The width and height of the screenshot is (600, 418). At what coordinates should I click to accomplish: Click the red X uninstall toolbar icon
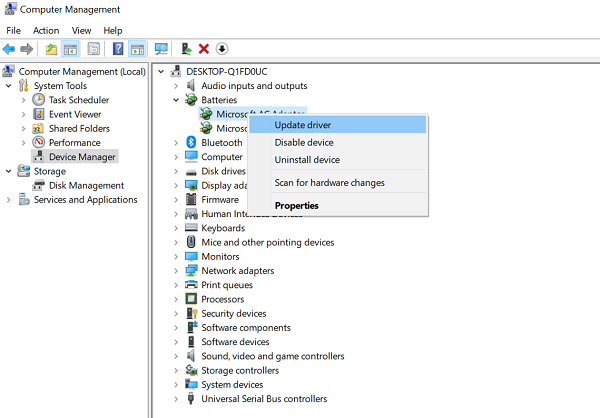pos(204,49)
